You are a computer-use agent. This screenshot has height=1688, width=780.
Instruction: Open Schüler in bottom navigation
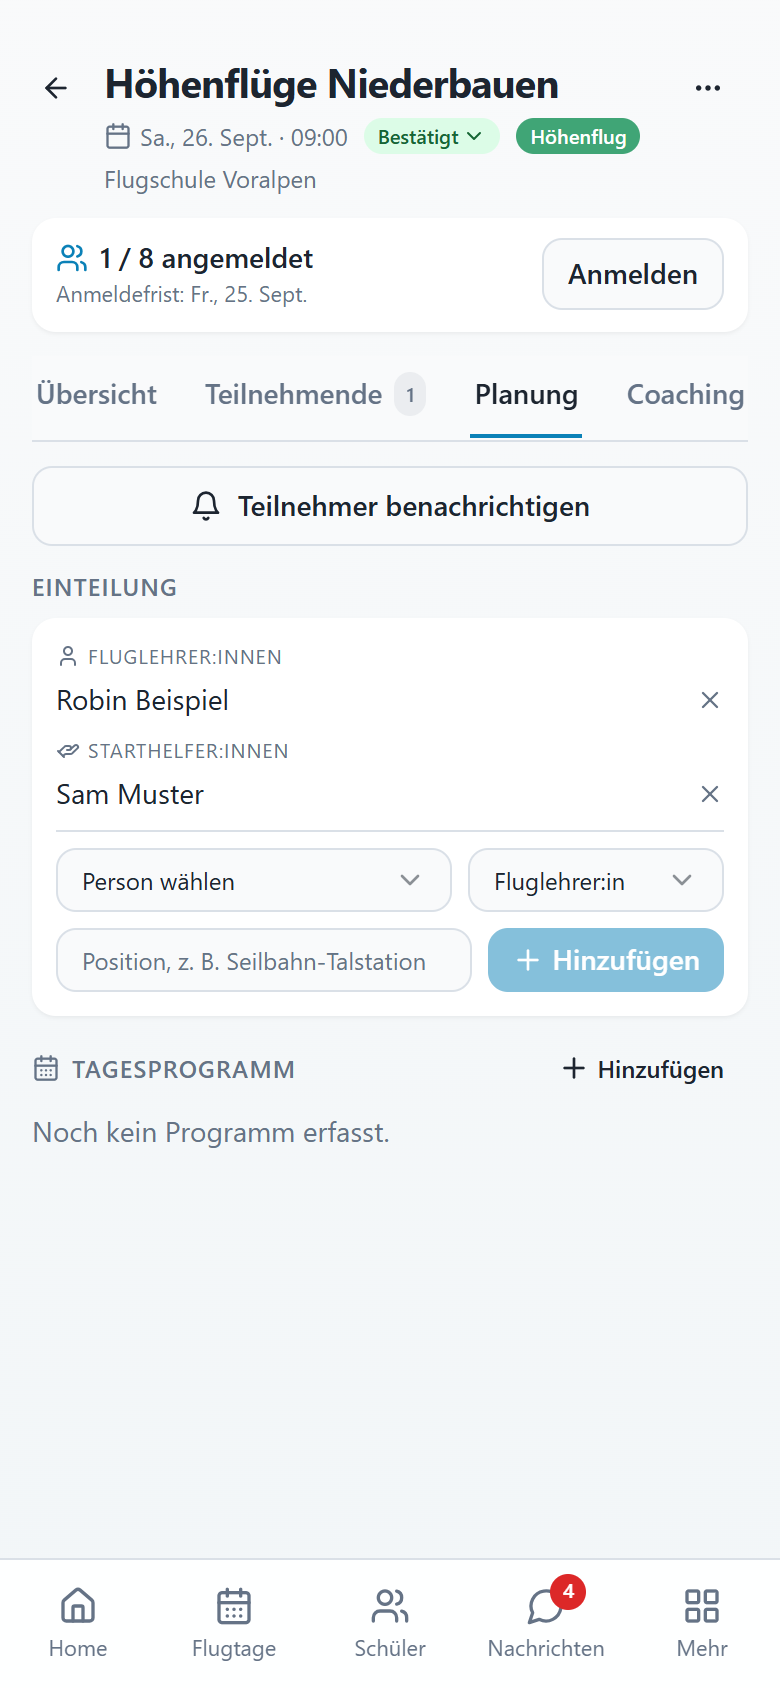pos(390,1624)
